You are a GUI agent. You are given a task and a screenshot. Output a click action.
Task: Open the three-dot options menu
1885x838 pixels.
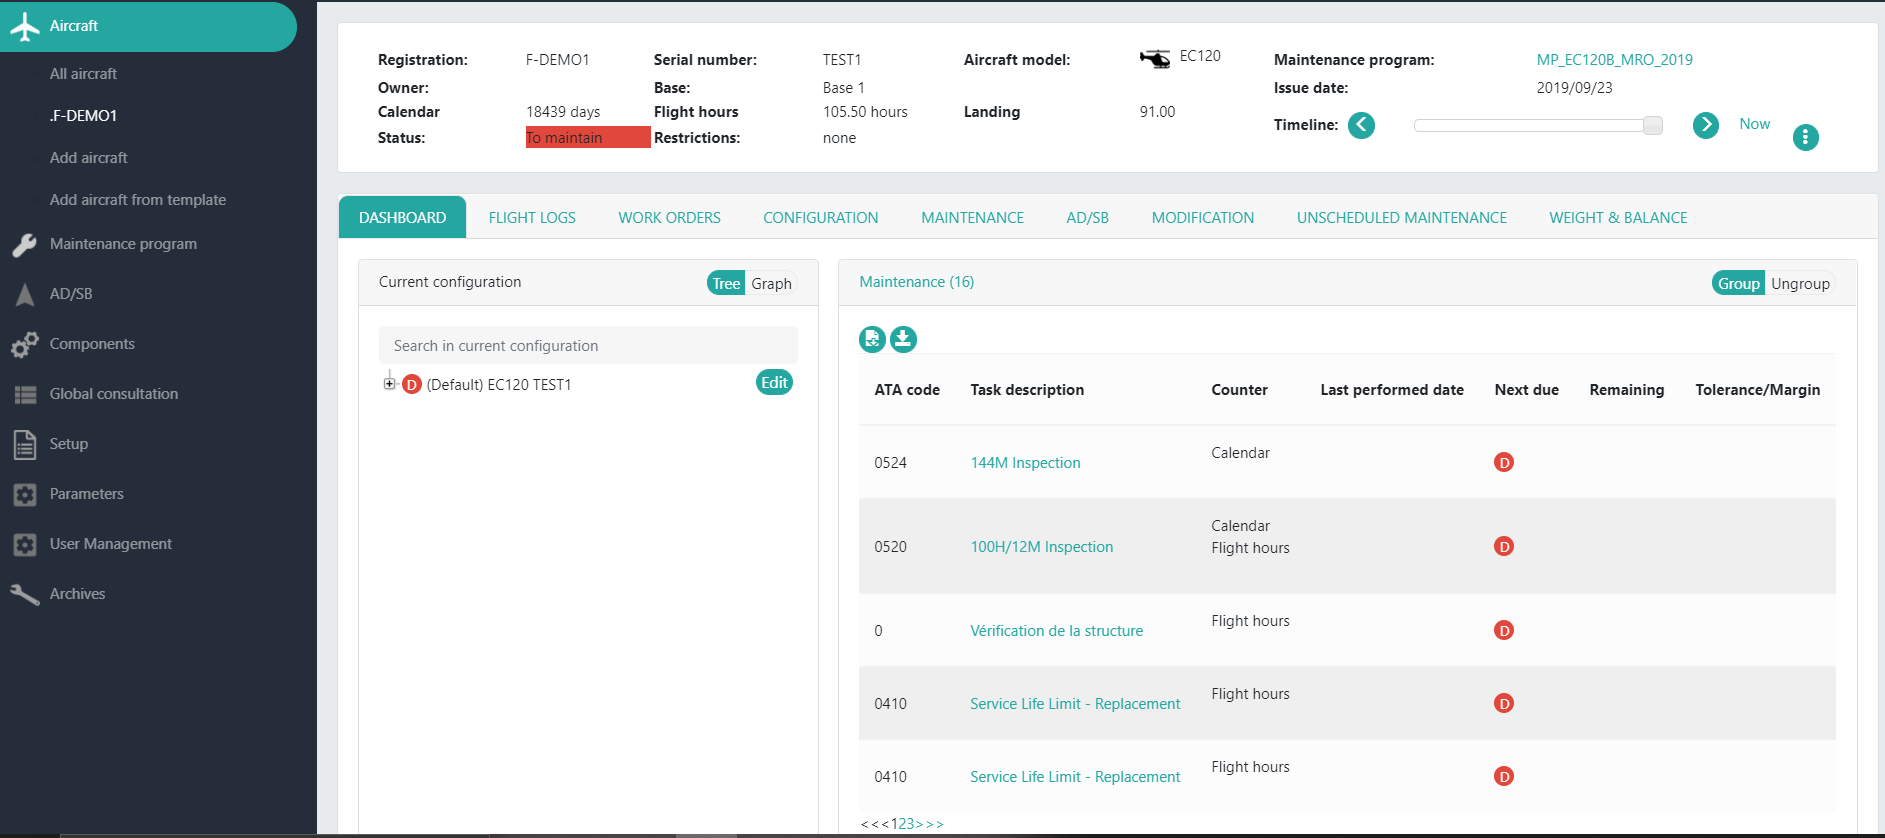pyautogui.click(x=1805, y=137)
